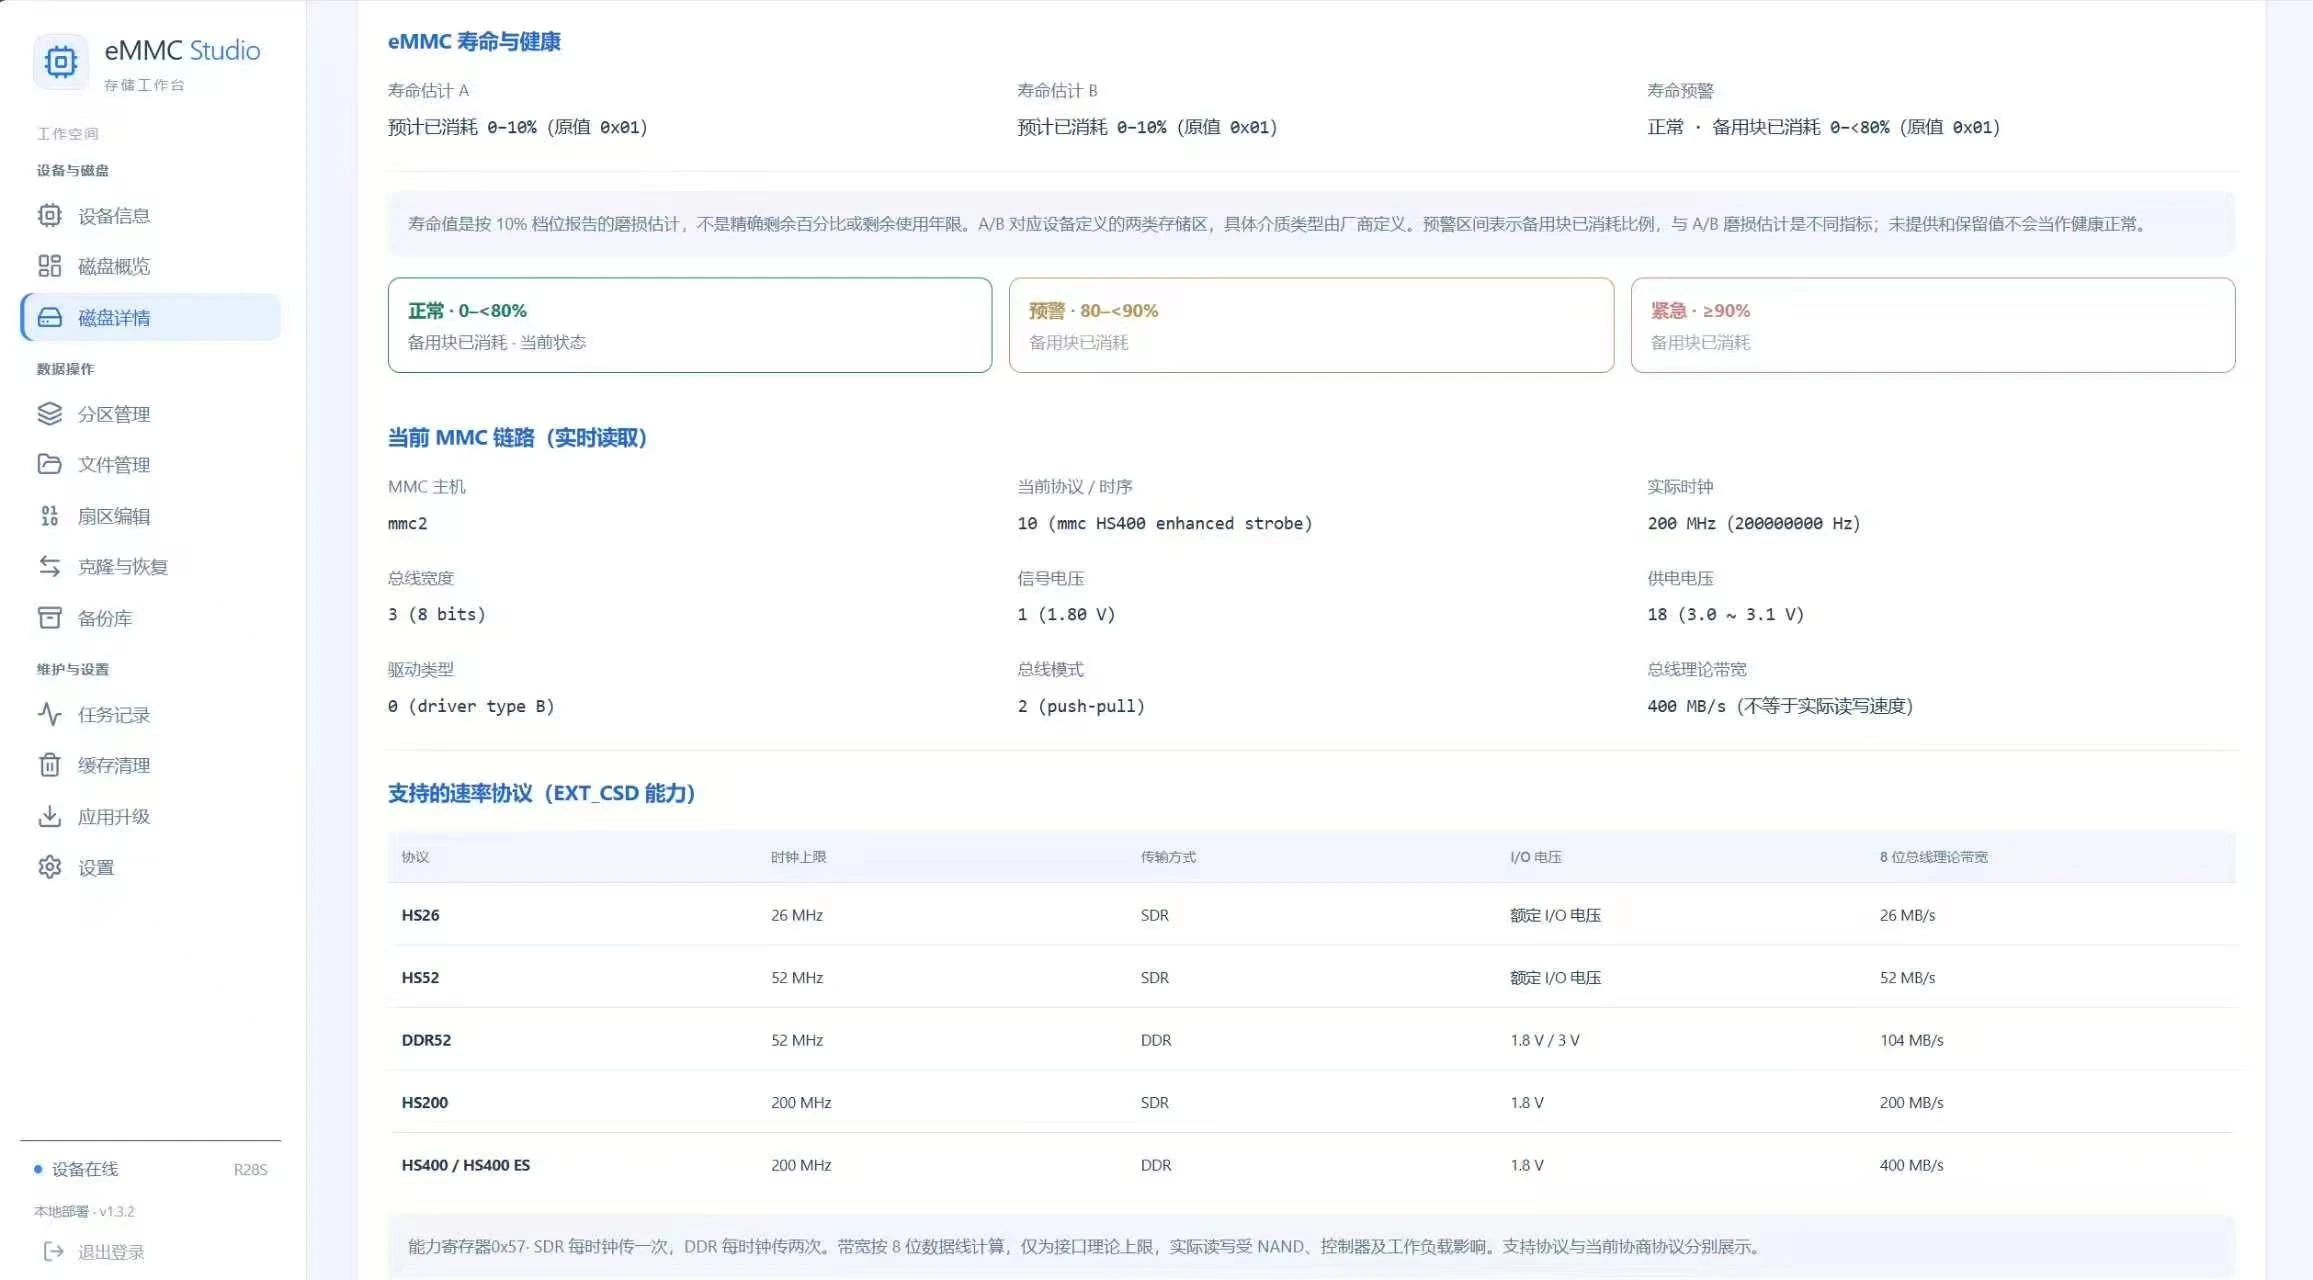This screenshot has height=1280, width=2313.
Task: Click the HS200 protocol row name
Action: [425, 1102]
